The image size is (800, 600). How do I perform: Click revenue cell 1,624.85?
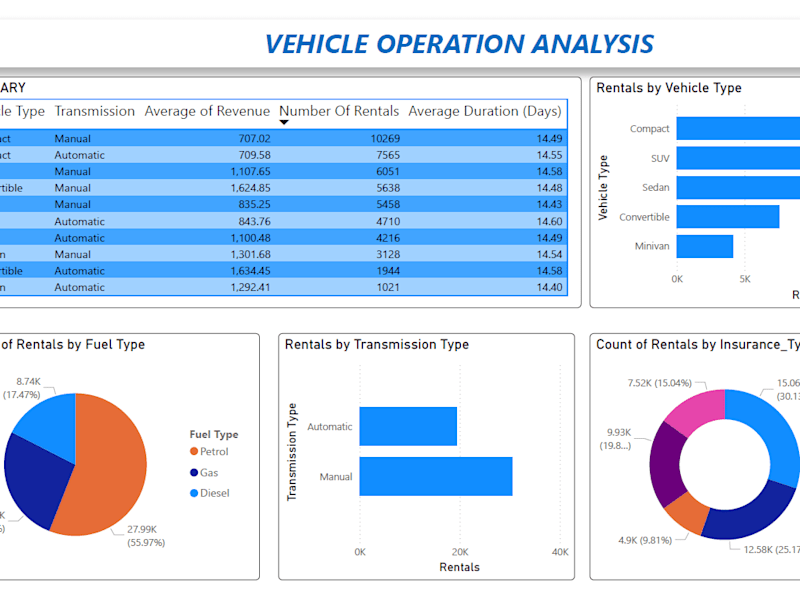coord(250,188)
